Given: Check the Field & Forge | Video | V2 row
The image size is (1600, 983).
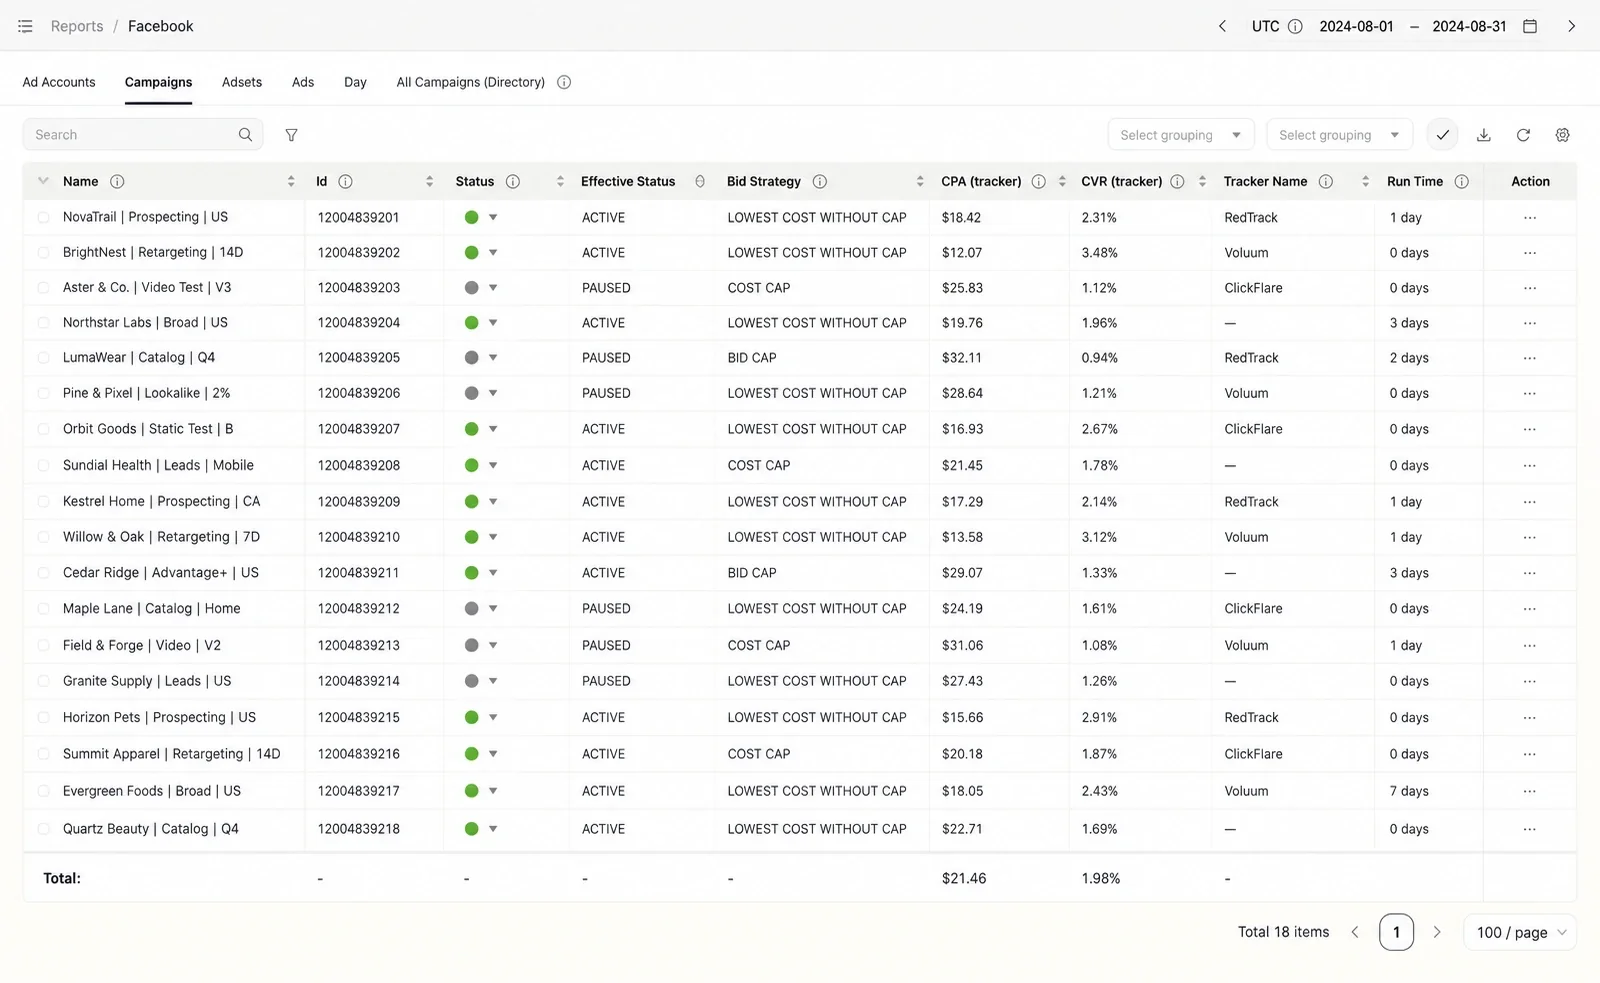Looking at the screenshot, I should point(43,646).
